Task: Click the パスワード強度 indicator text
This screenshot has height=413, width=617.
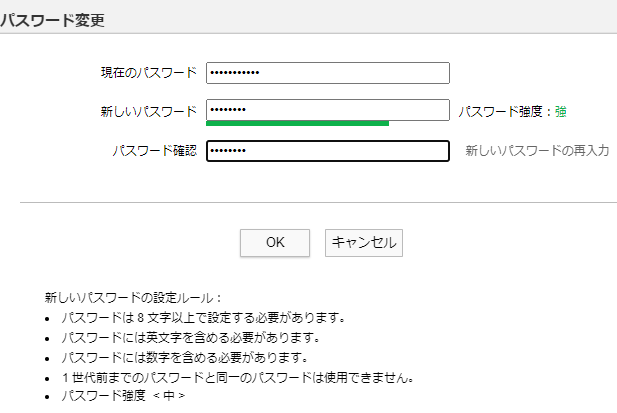Action: (513, 112)
